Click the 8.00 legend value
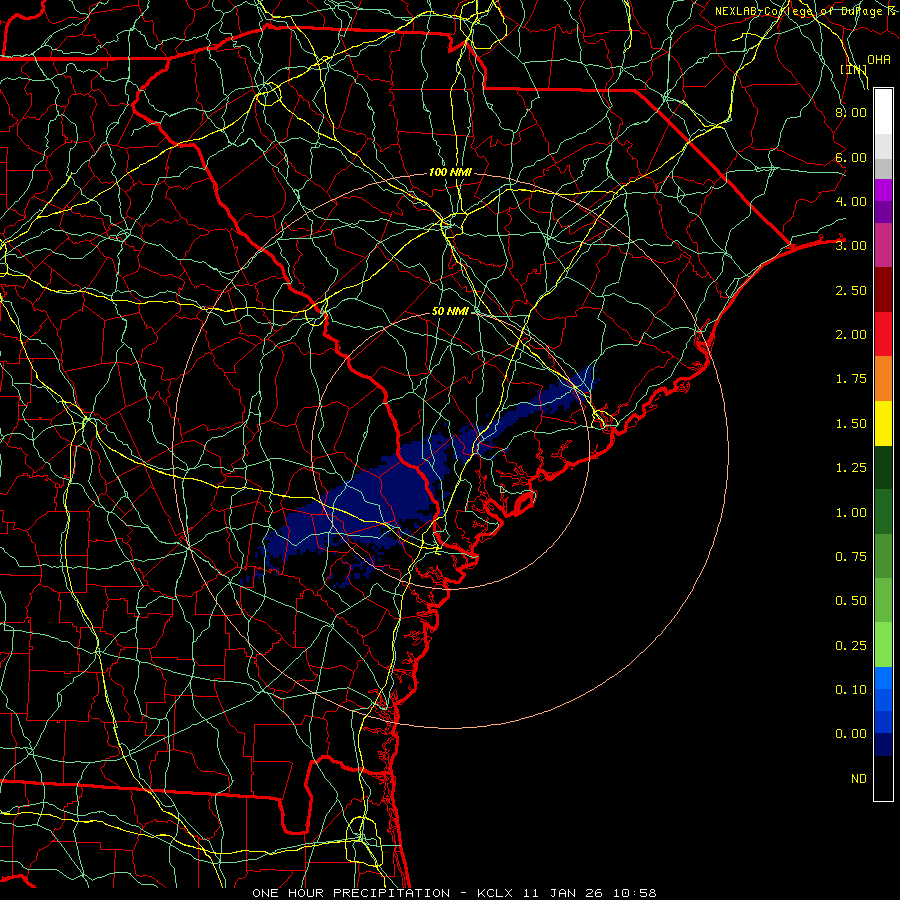 click(x=851, y=112)
